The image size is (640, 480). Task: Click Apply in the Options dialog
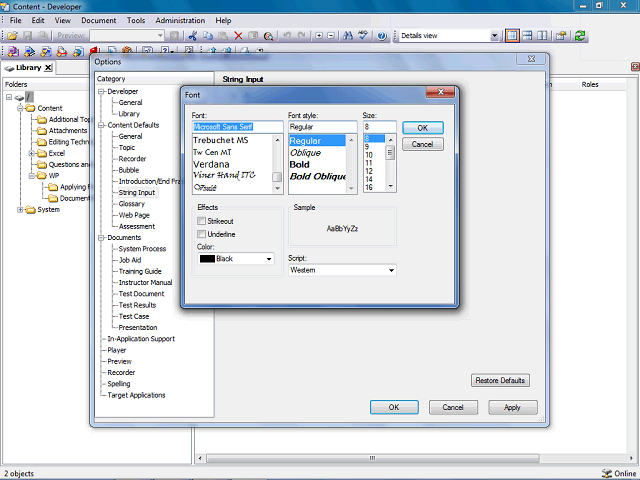513,407
